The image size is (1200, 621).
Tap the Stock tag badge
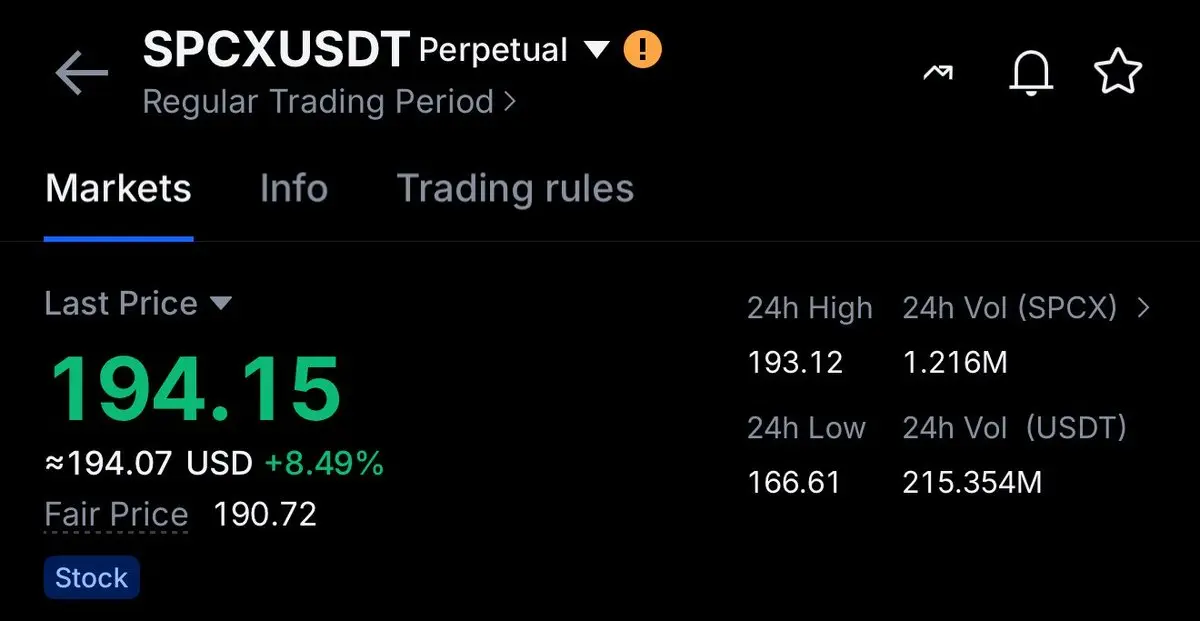click(91, 578)
